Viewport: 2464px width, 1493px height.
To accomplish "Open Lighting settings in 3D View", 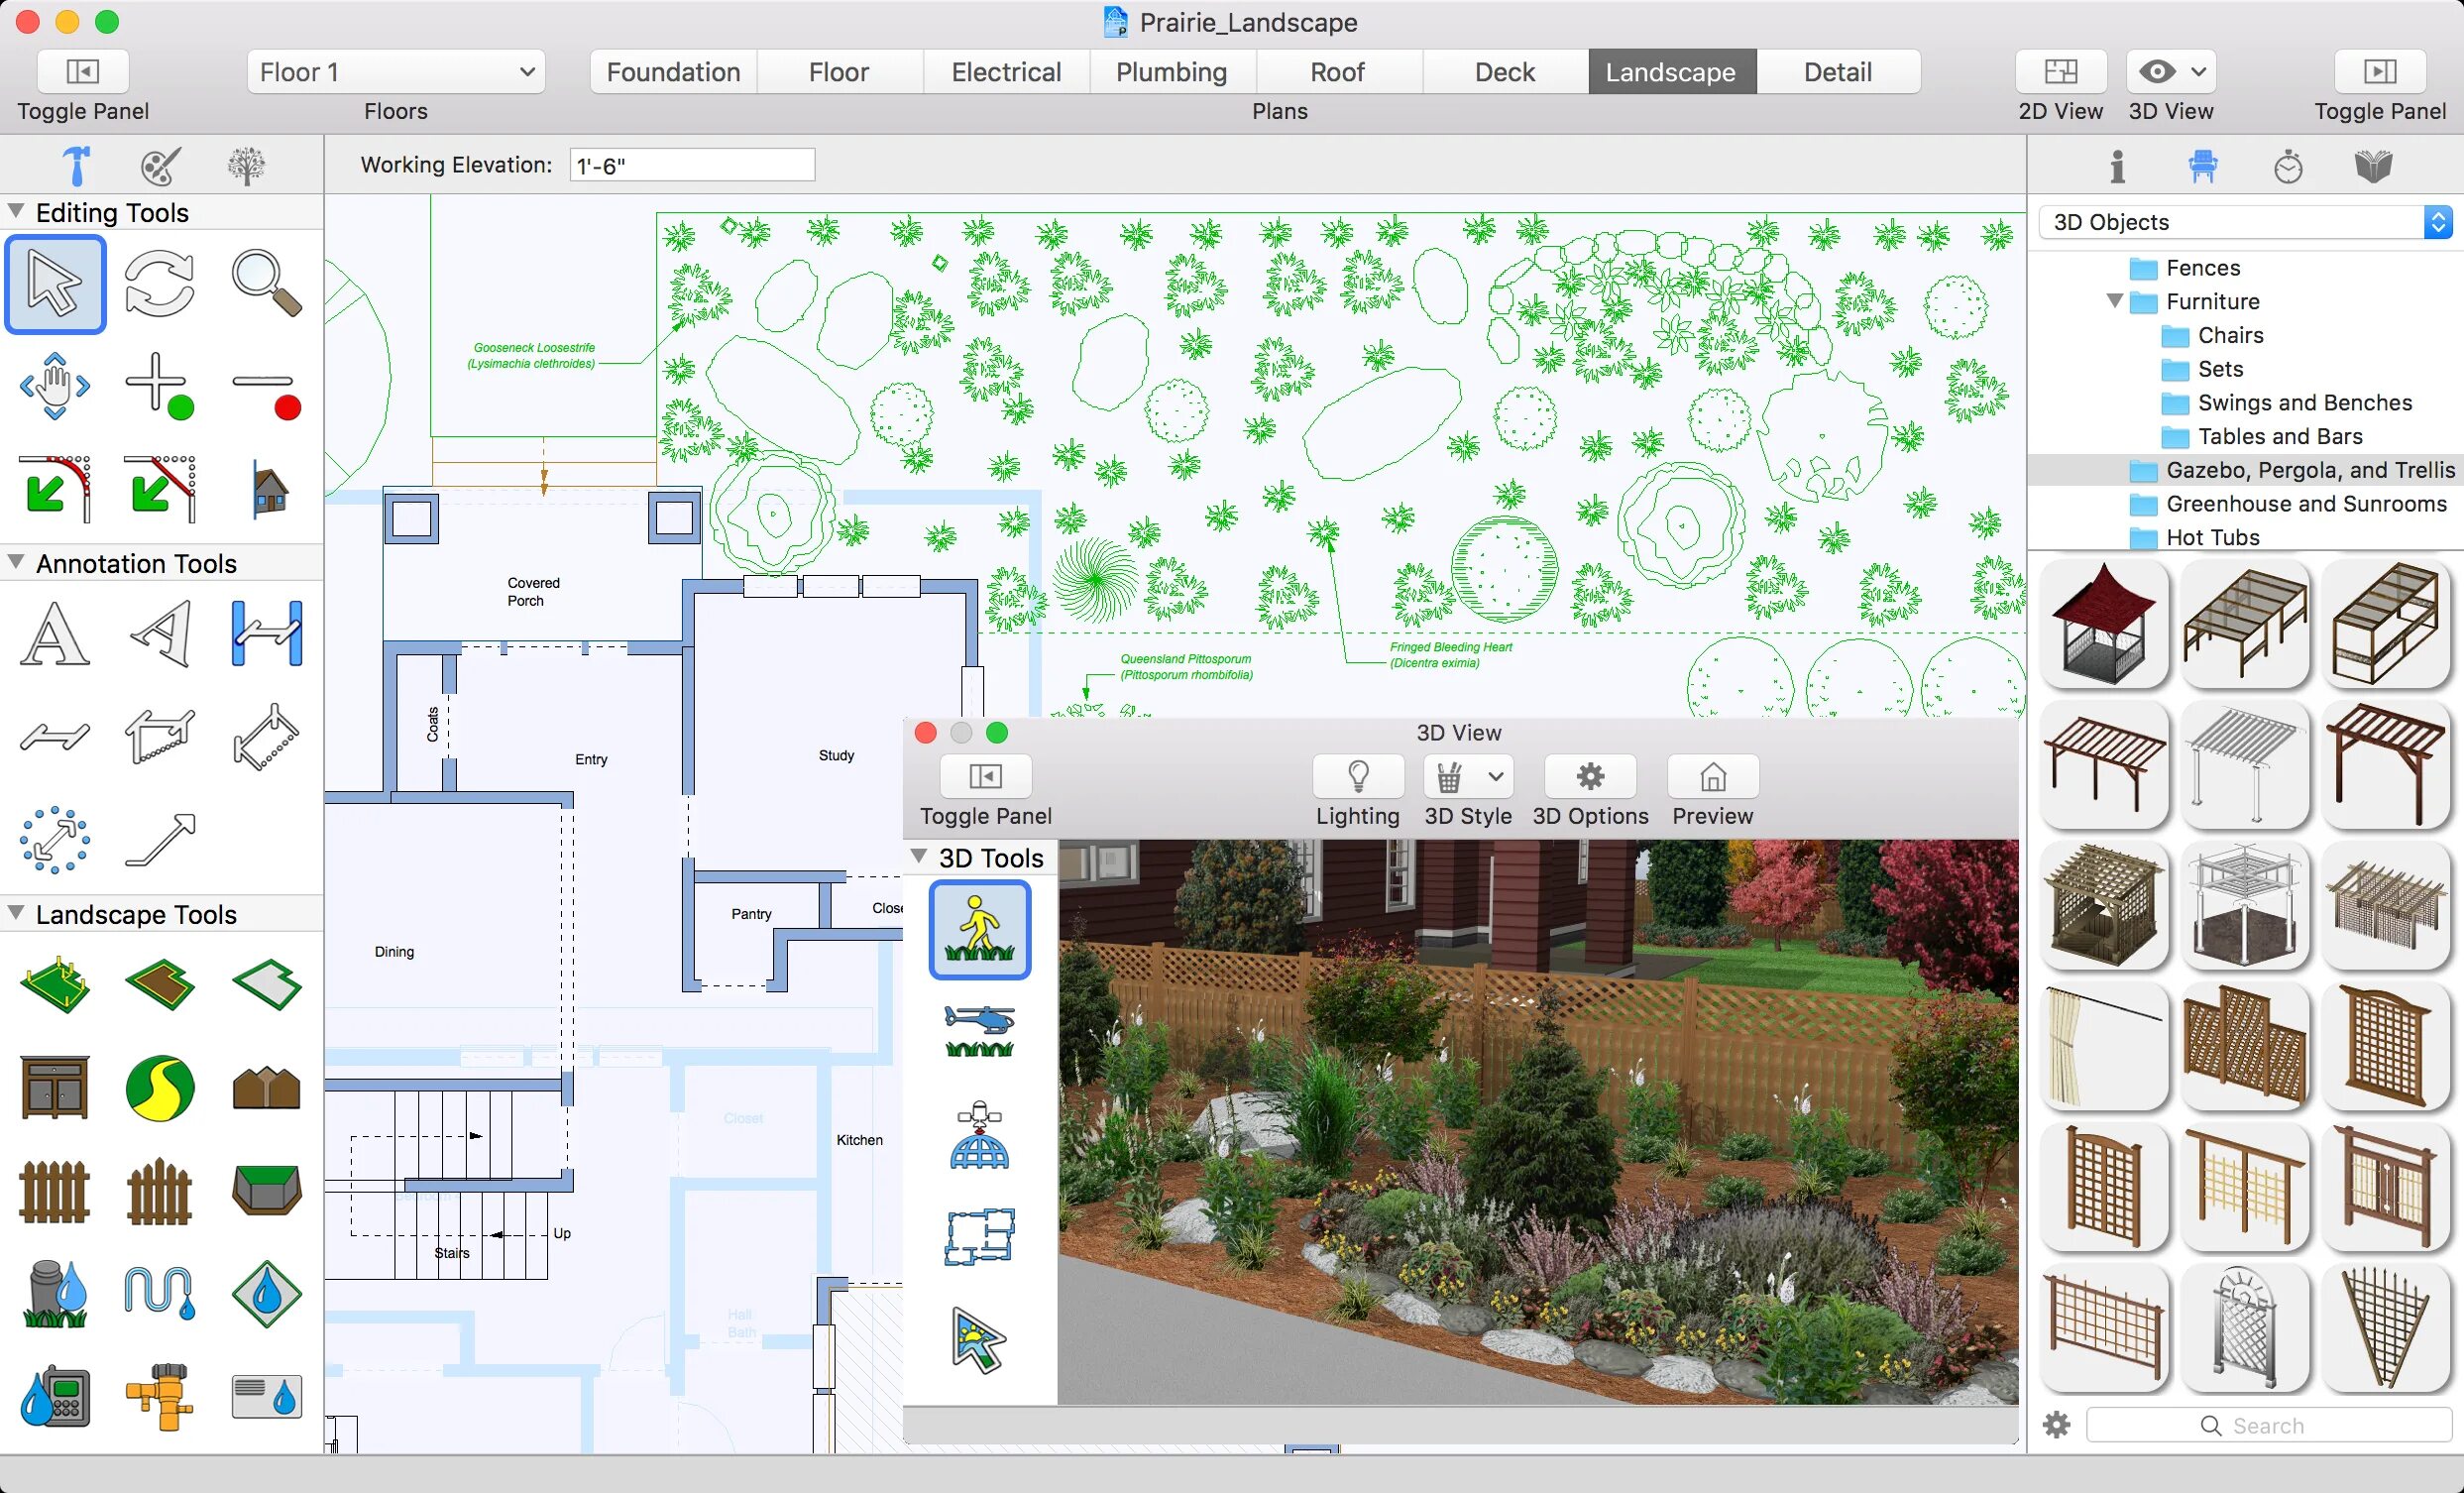I will click(x=1358, y=777).
